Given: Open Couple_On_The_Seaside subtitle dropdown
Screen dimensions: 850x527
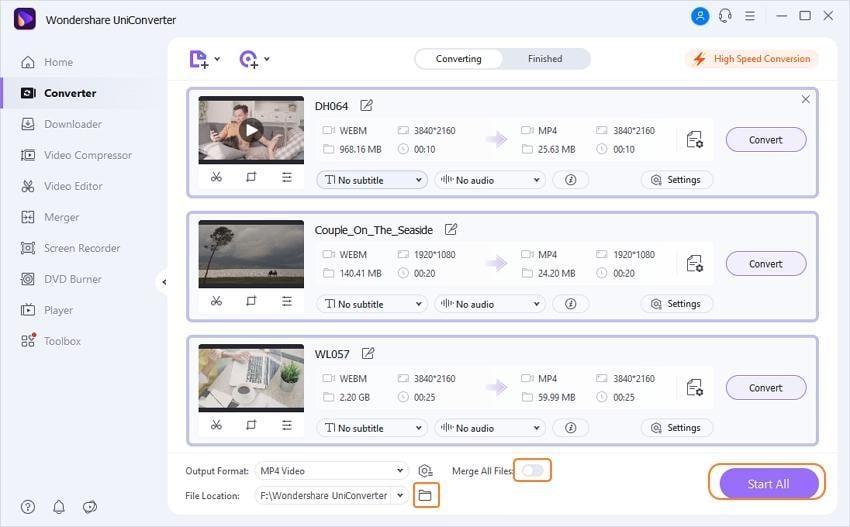Looking at the screenshot, I should pyautogui.click(x=372, y=304).
